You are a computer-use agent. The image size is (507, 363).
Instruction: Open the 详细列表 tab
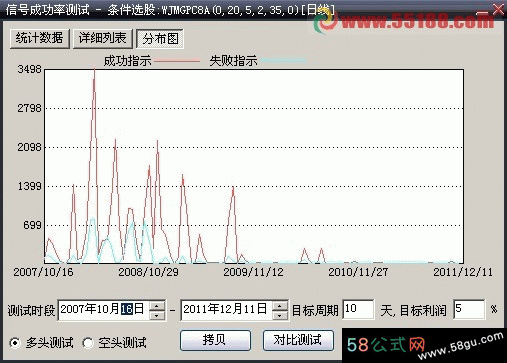(x=103, y=39)
